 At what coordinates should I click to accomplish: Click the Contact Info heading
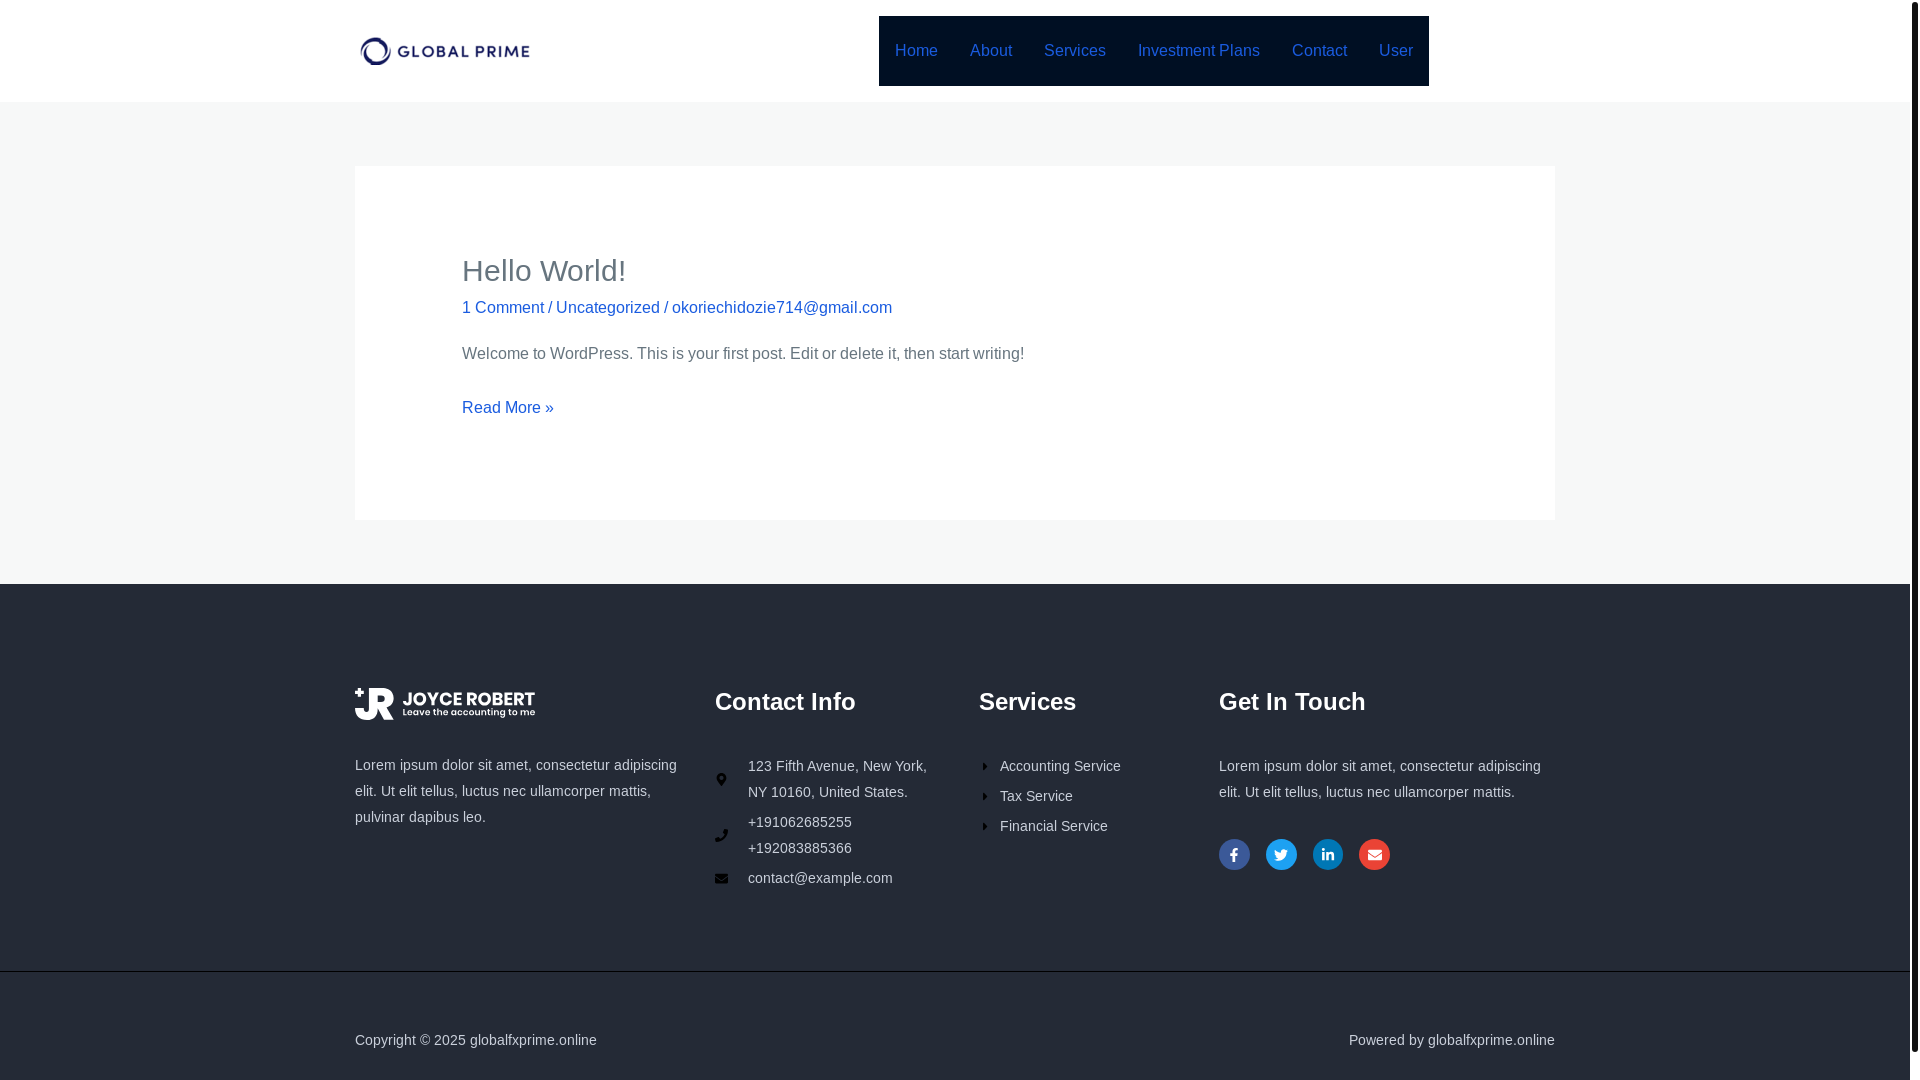click(785, 701)
